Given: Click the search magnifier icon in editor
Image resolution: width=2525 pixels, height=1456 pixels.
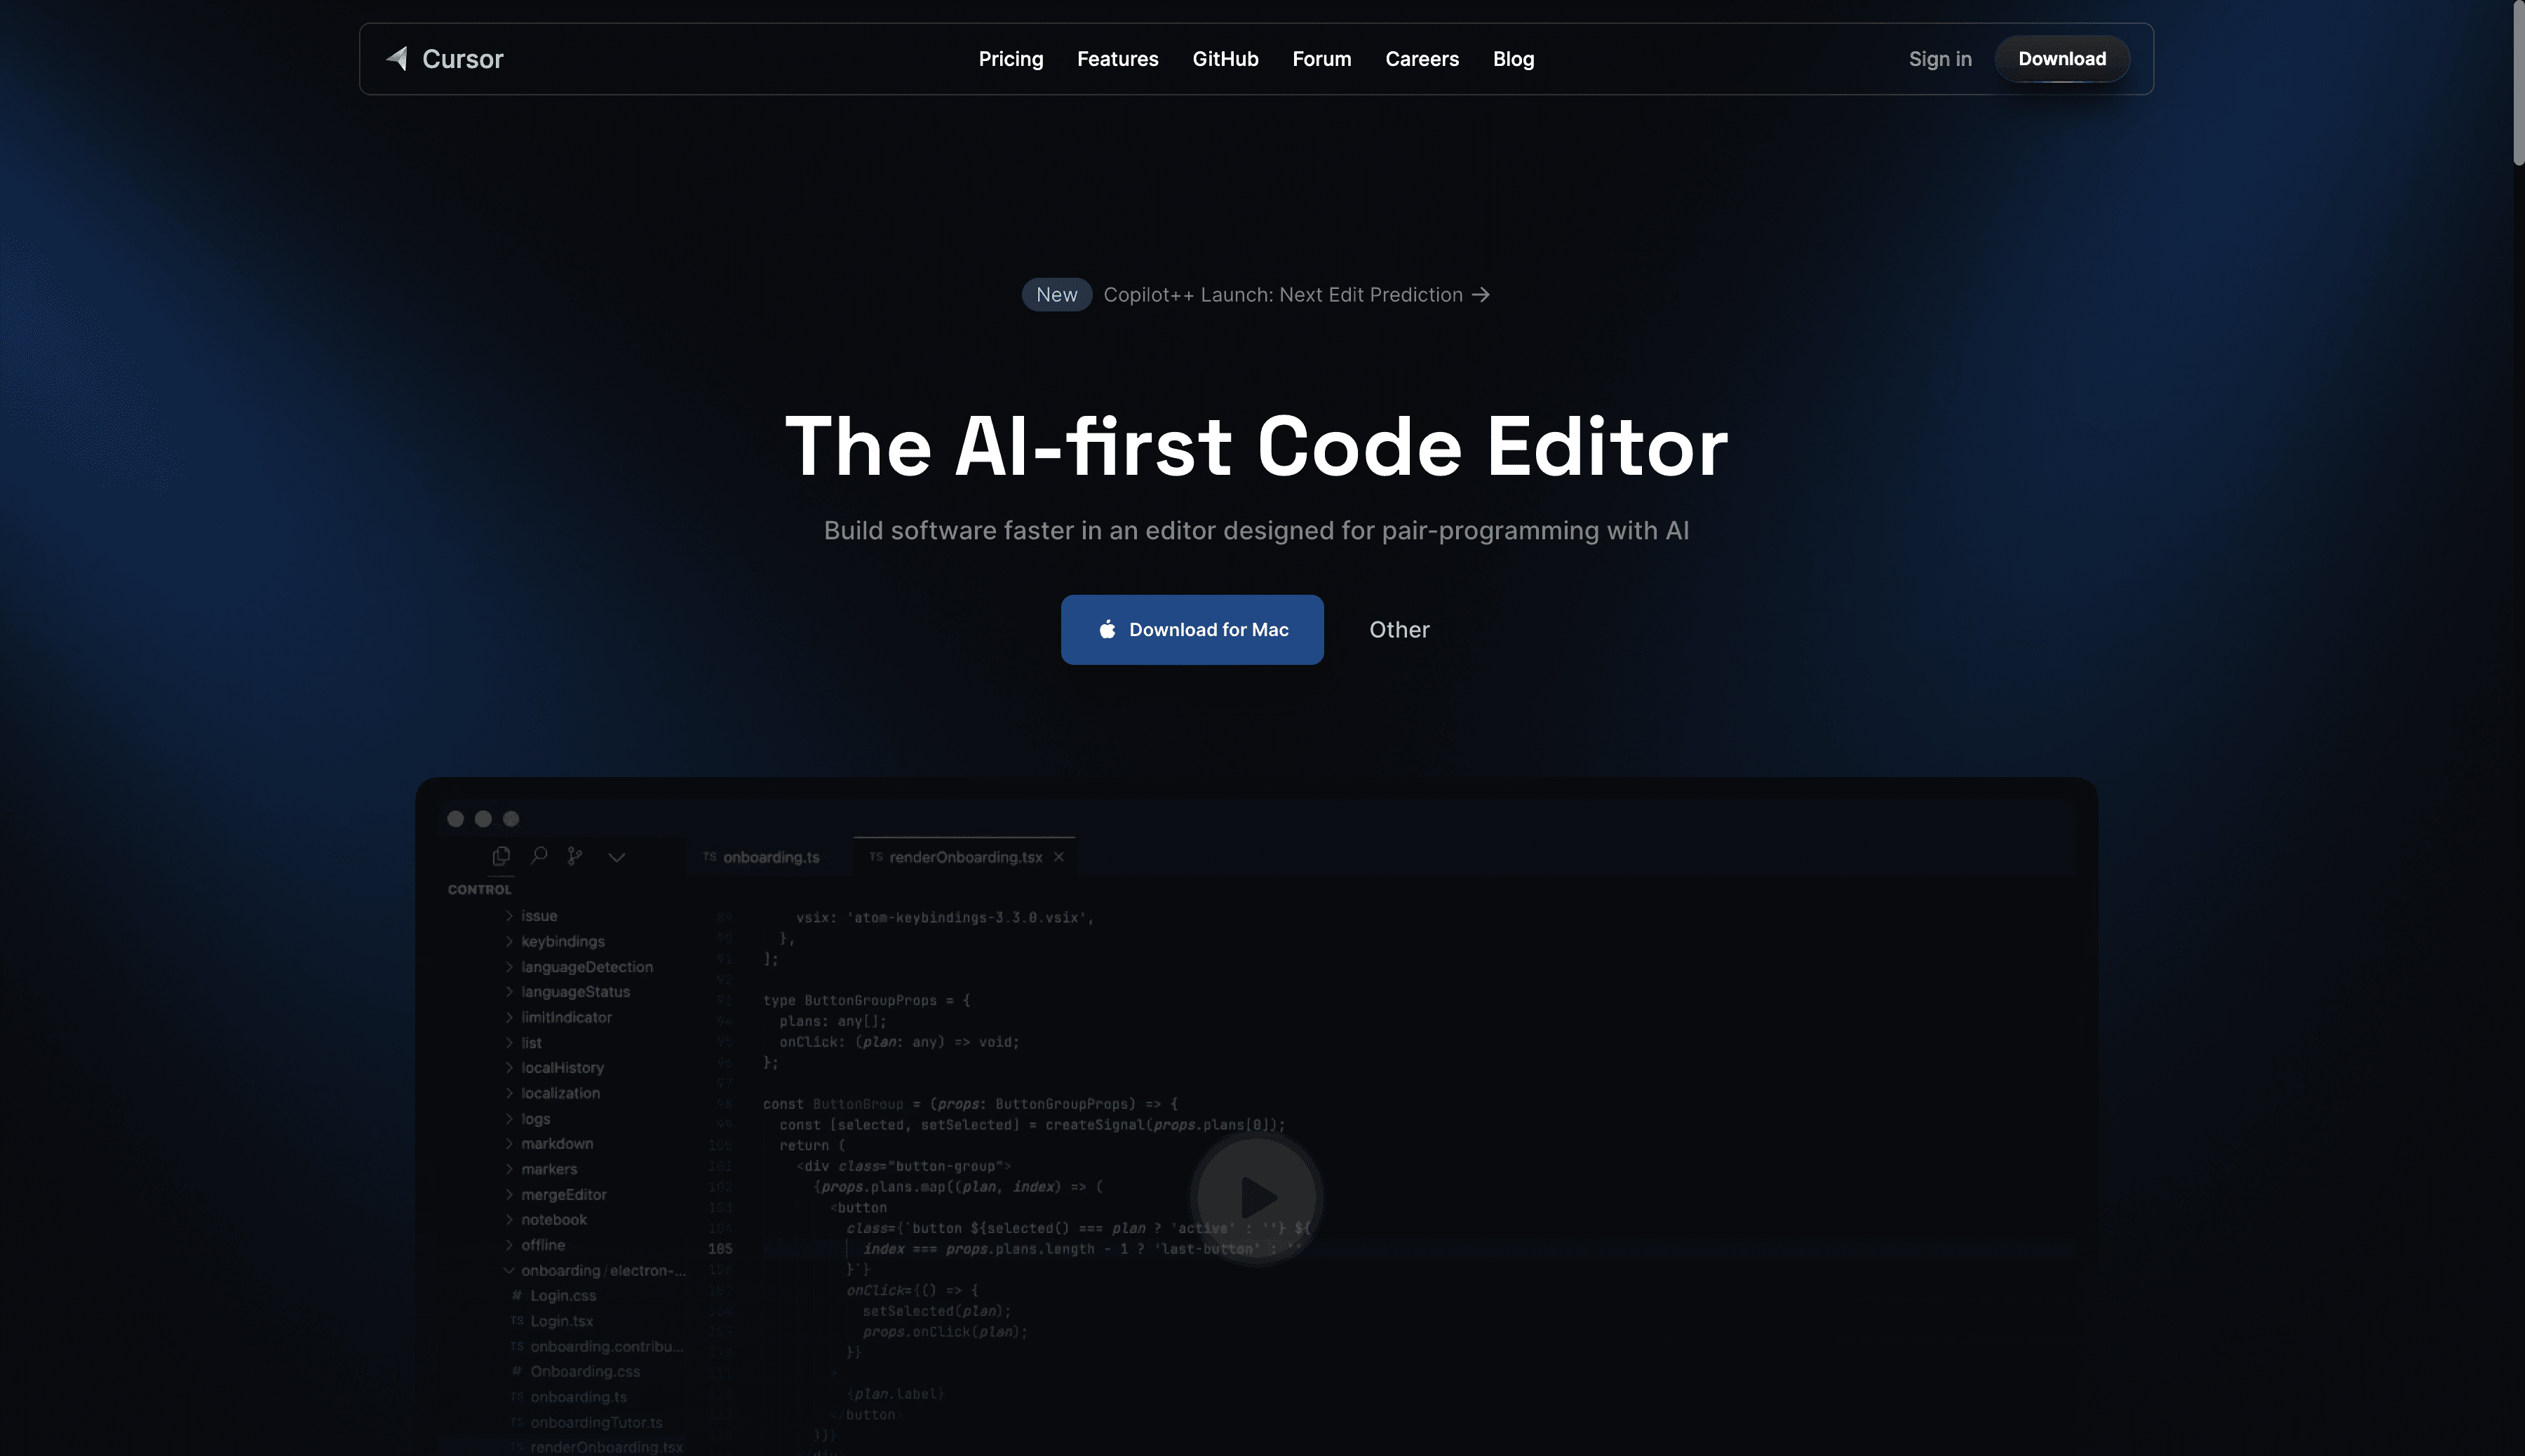Looking at the screenshot, I should (x=539, y=856).
